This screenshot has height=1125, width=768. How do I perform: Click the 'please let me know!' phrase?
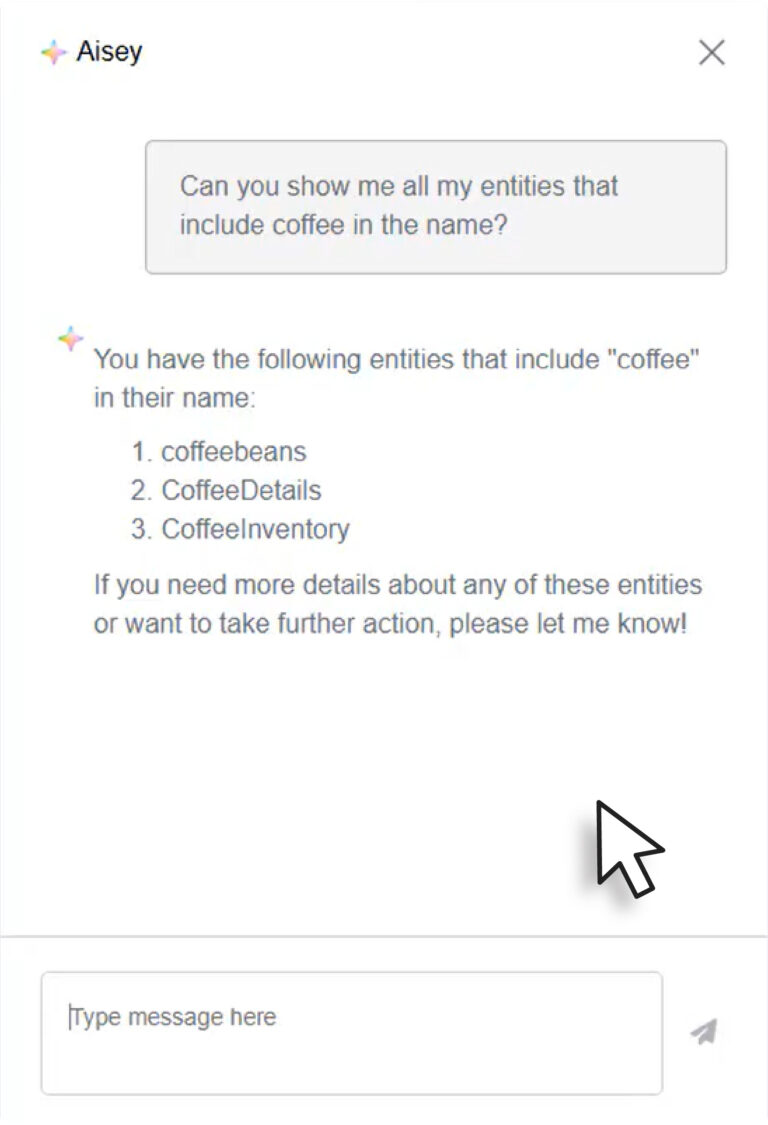(x=568, y=623)
